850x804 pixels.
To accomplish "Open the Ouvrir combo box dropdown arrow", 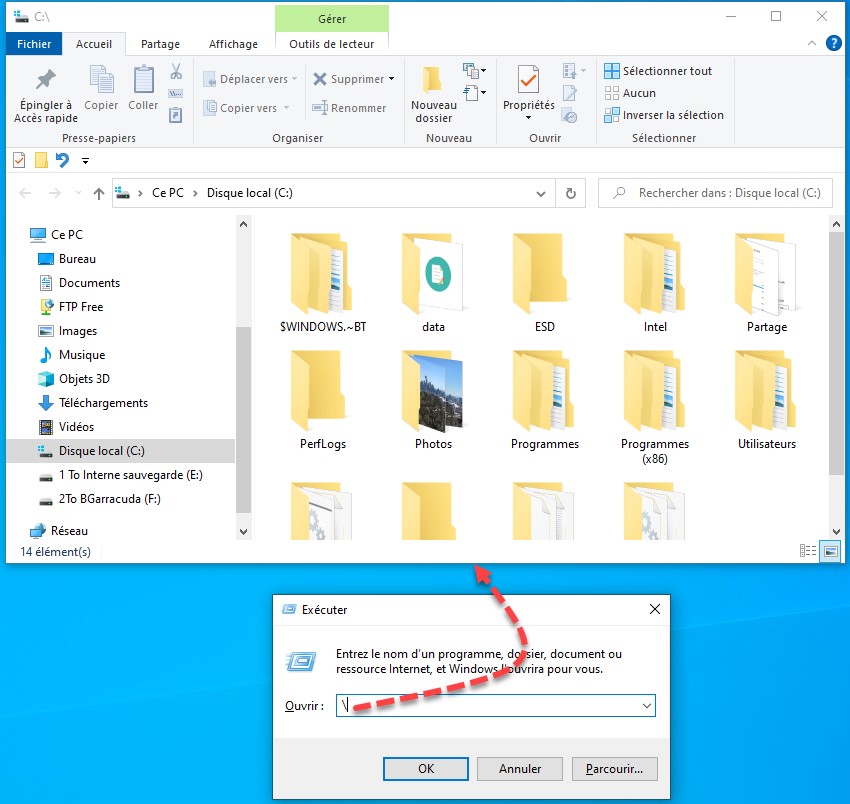I will point(644,706).
